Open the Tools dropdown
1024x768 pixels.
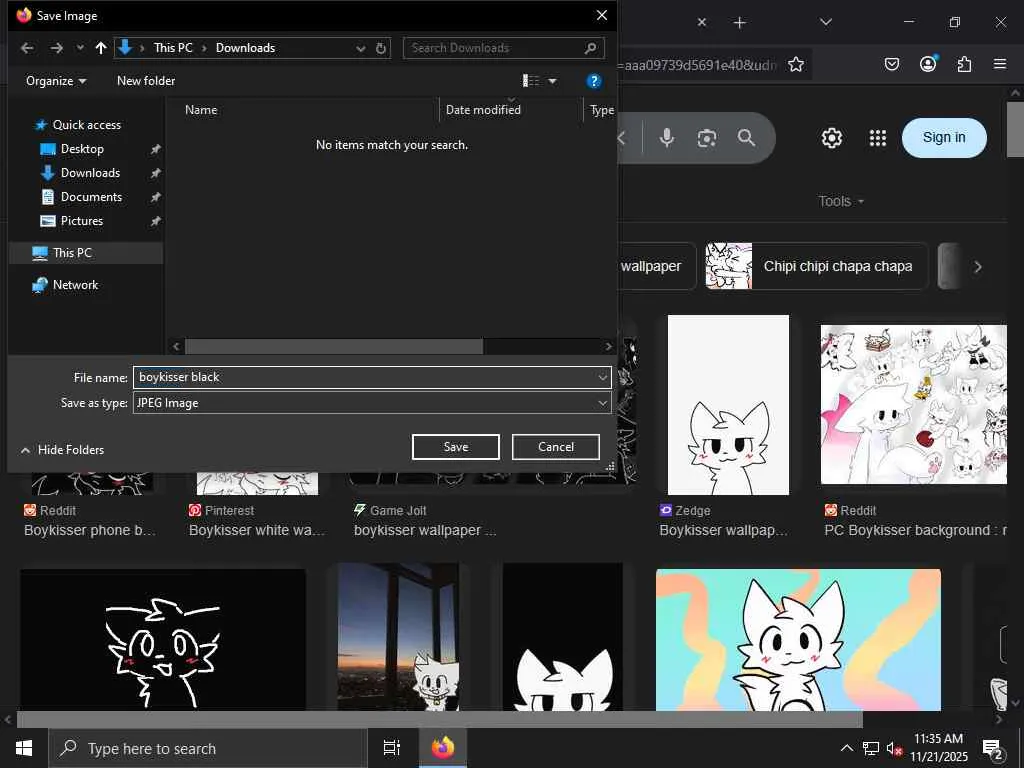pos(841,201)
